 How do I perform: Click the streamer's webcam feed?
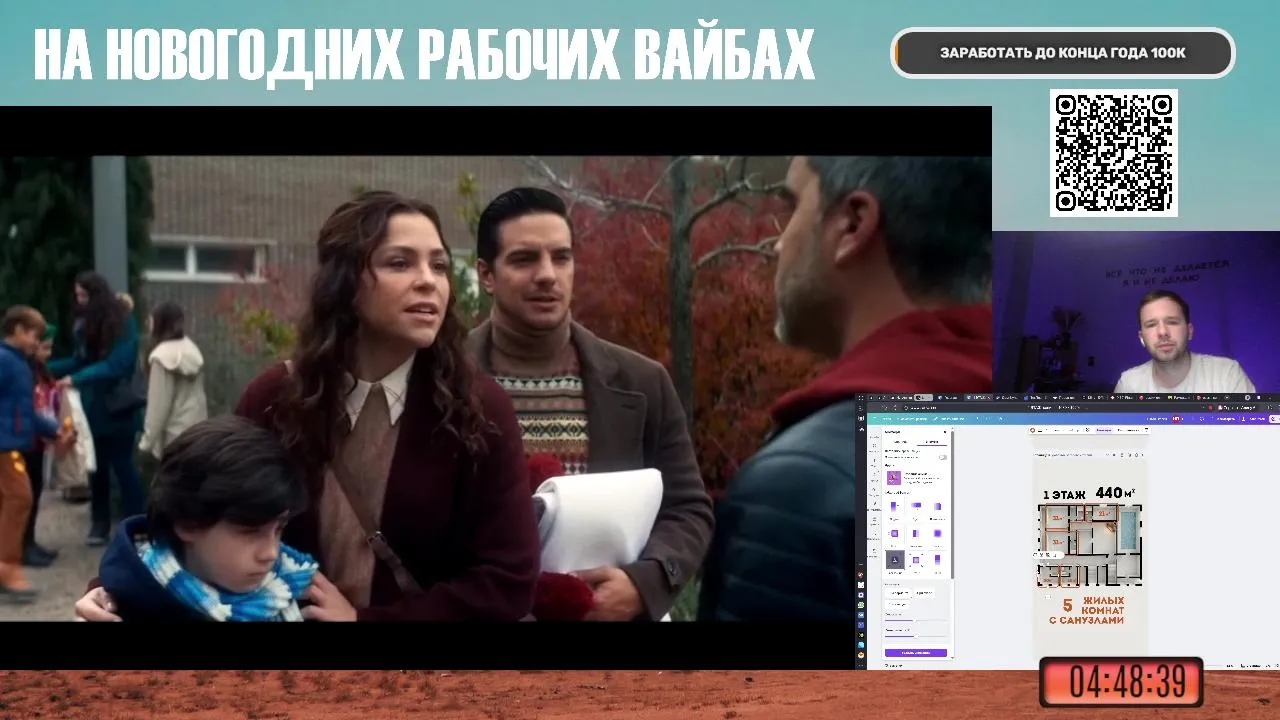coord(1136,312)
